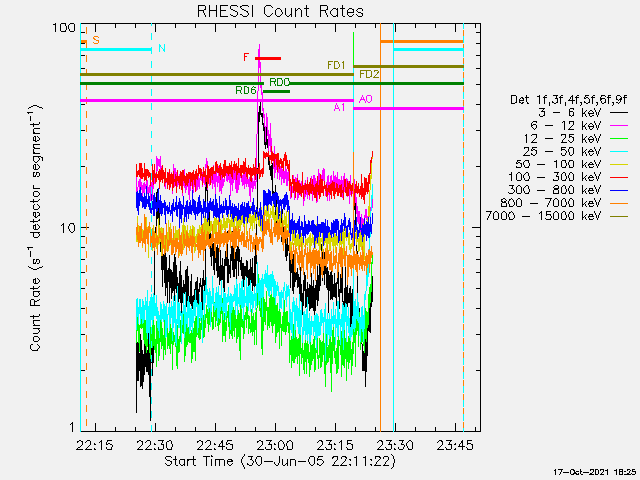This screenshot has height=480, width=640.
Task: Select the '300 - 800 keV' legend entry
Action: (568, 190)
